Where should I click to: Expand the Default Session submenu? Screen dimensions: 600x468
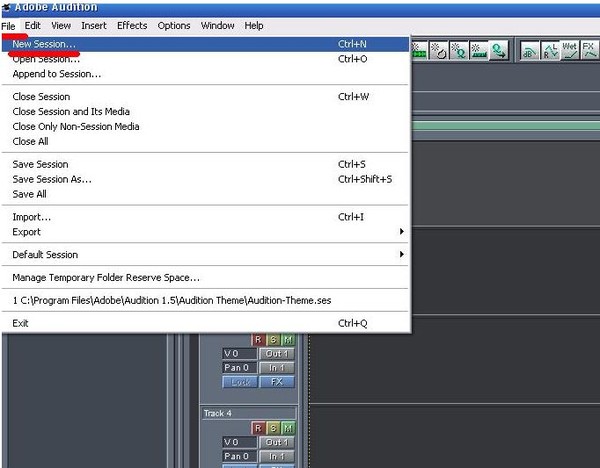(x=206, y=254)
